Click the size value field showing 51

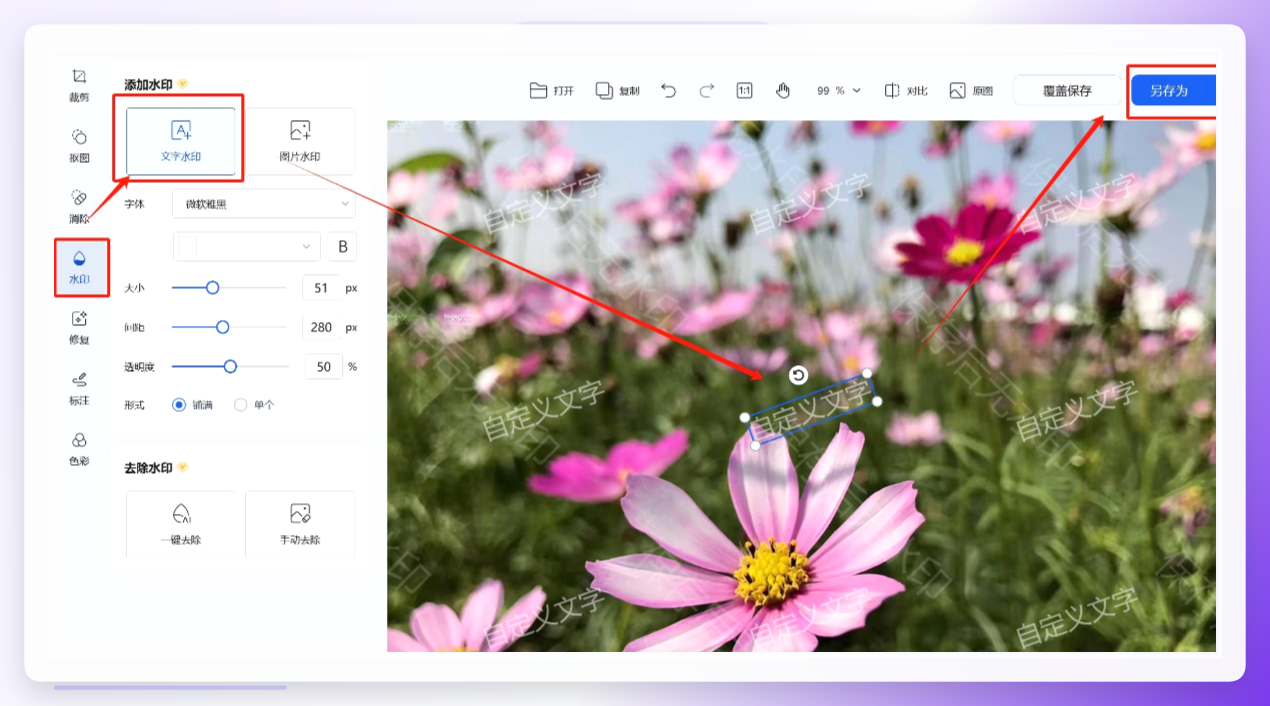pyautogui.click(x=321, y=287)
